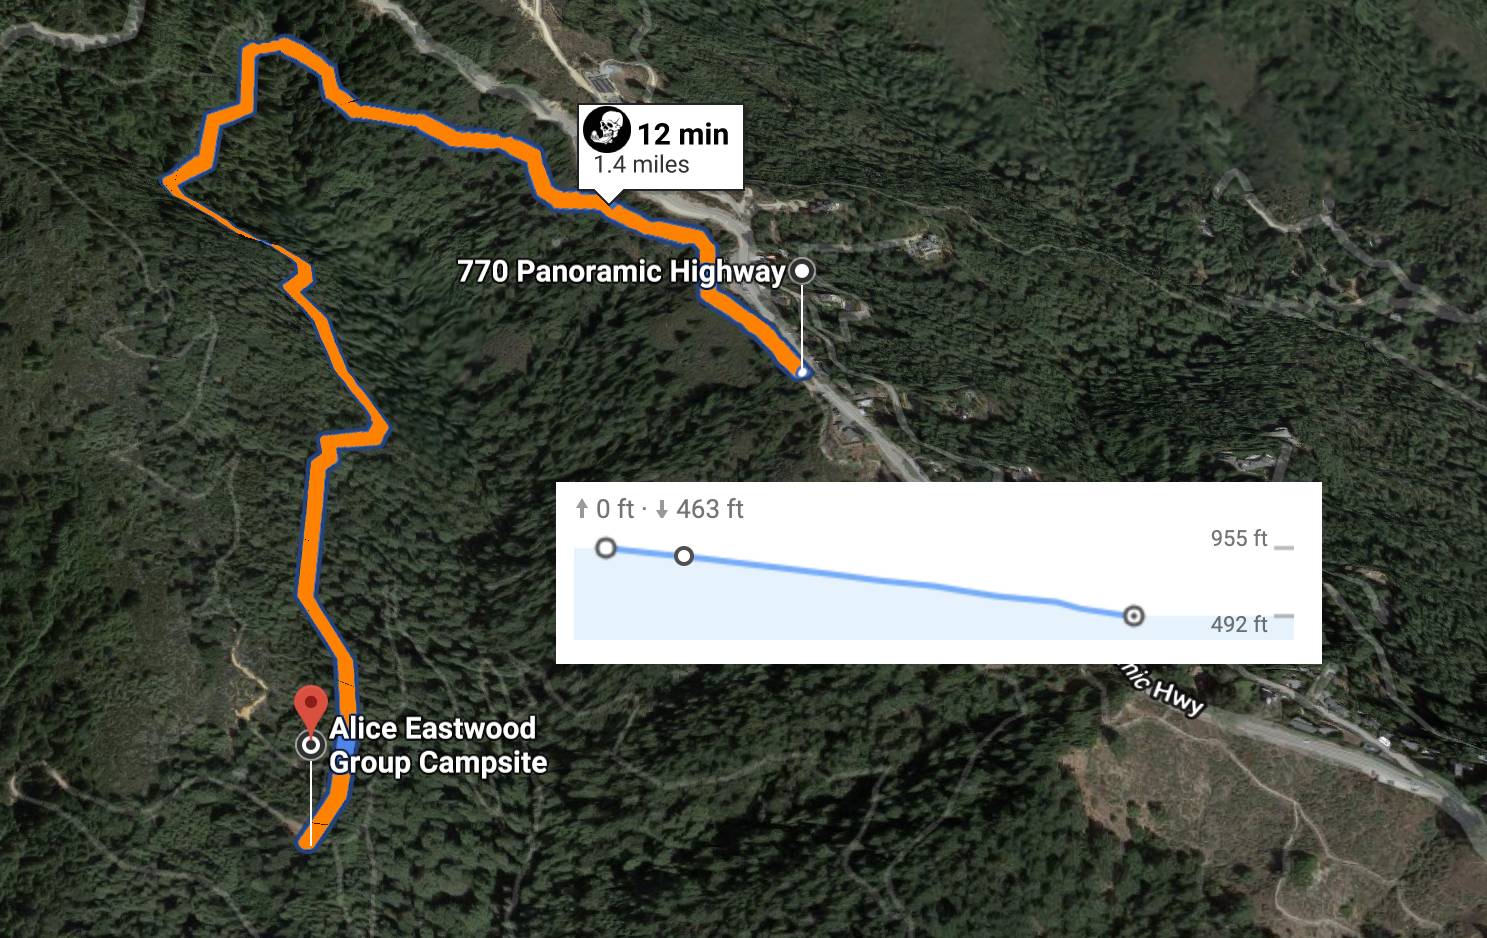The image size is (1487, 938).
Task: Click the 1.4 miles distance text
Action: [641, 165]
